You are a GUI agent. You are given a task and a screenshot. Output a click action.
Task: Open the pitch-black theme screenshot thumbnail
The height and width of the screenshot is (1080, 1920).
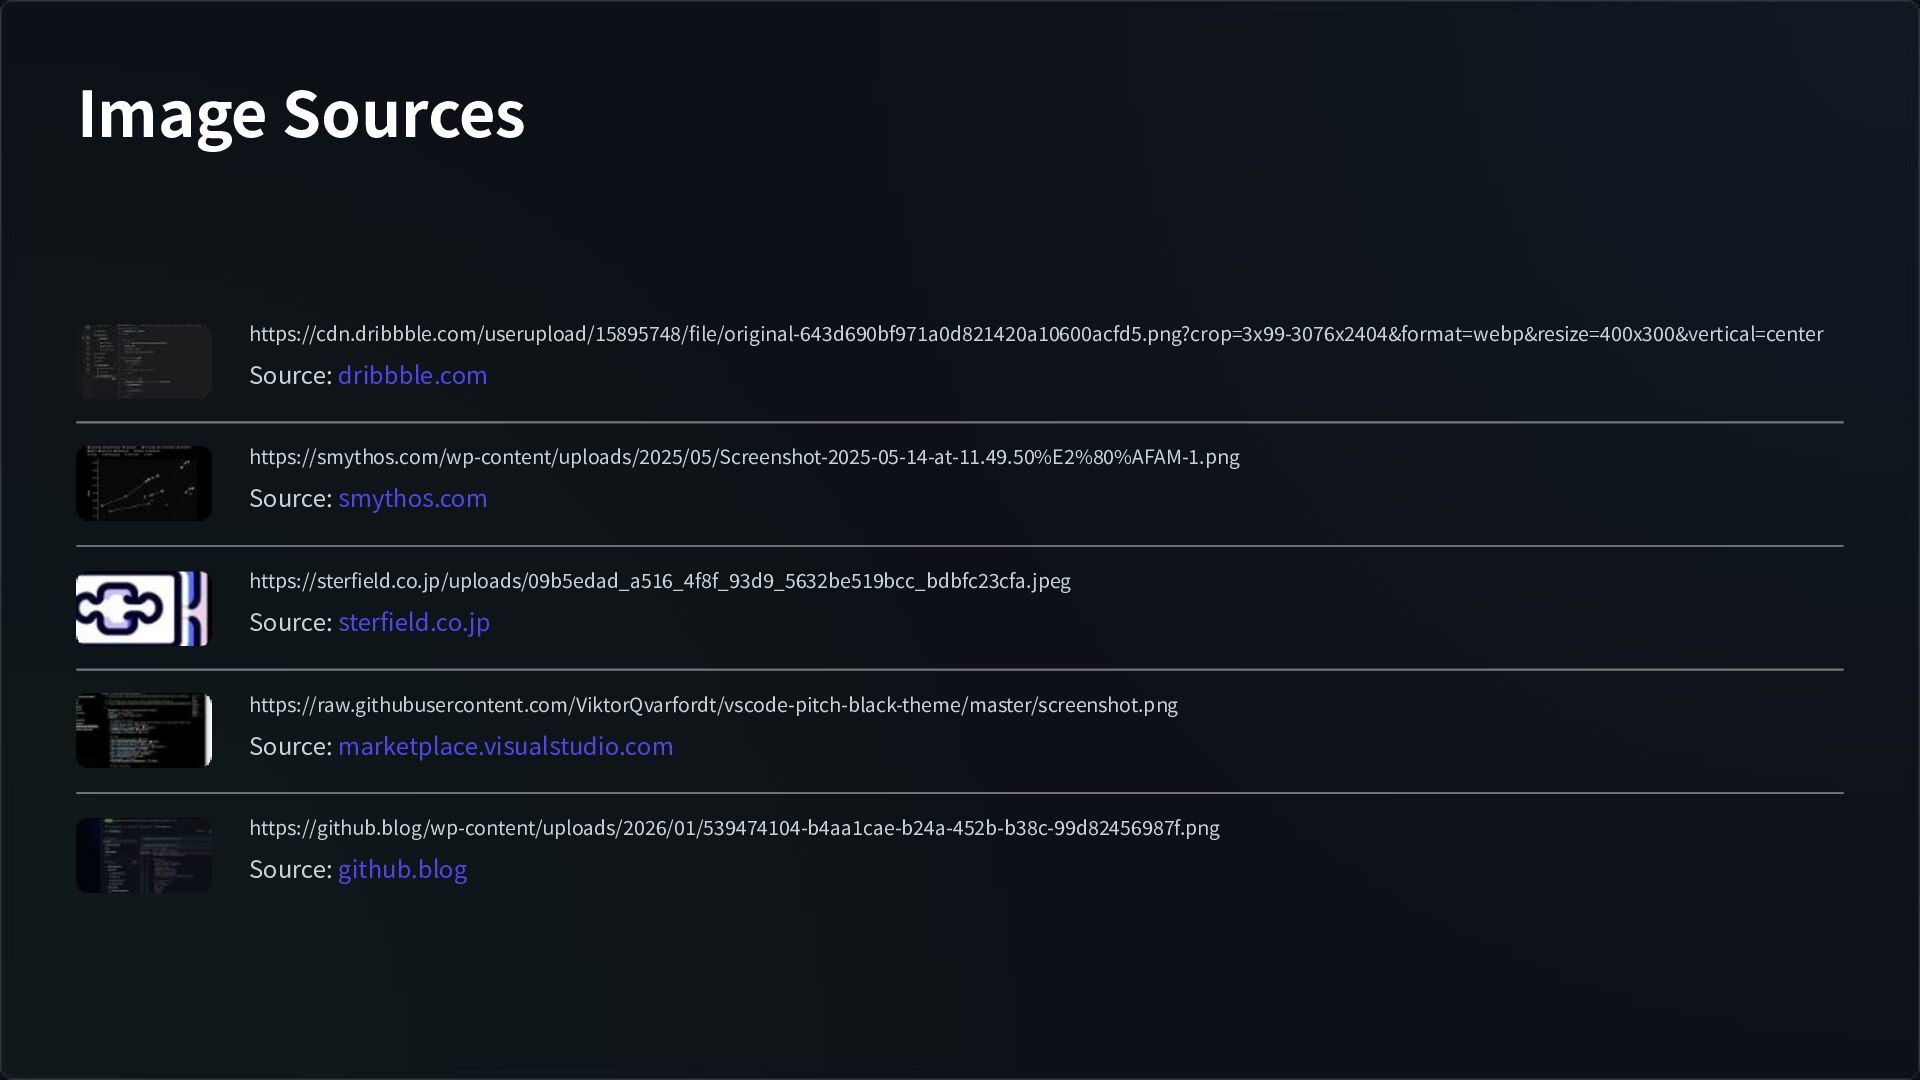click(x=144, y=731)
